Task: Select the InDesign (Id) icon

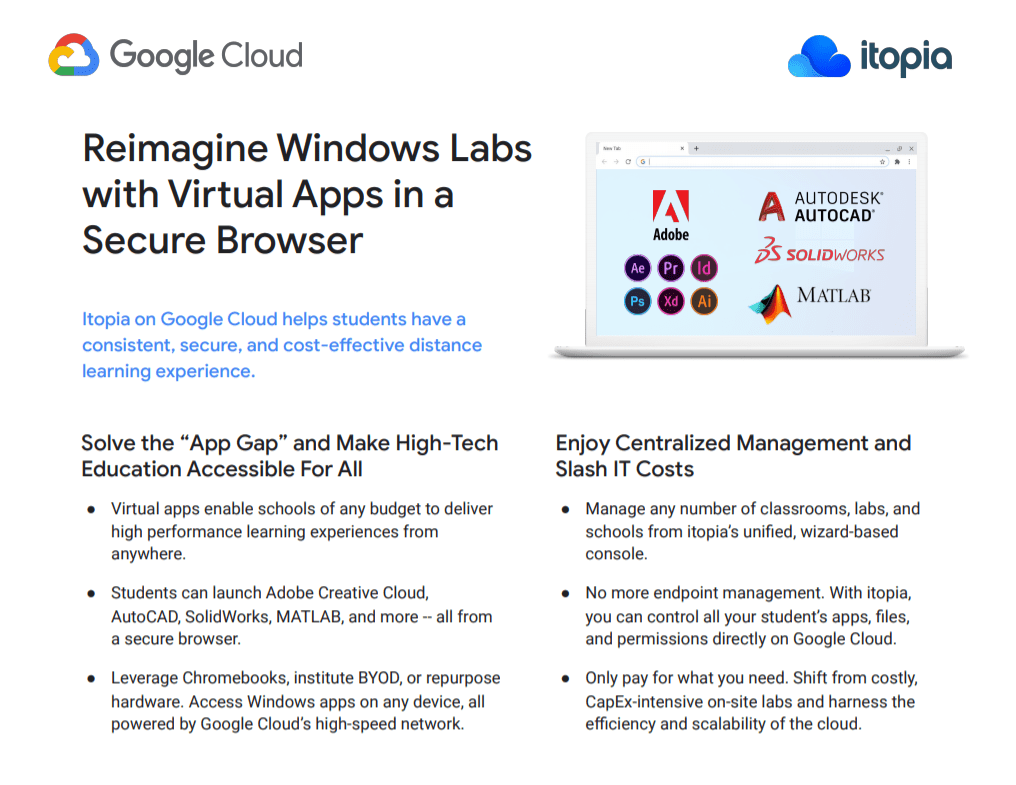Action: click(704, 268)
